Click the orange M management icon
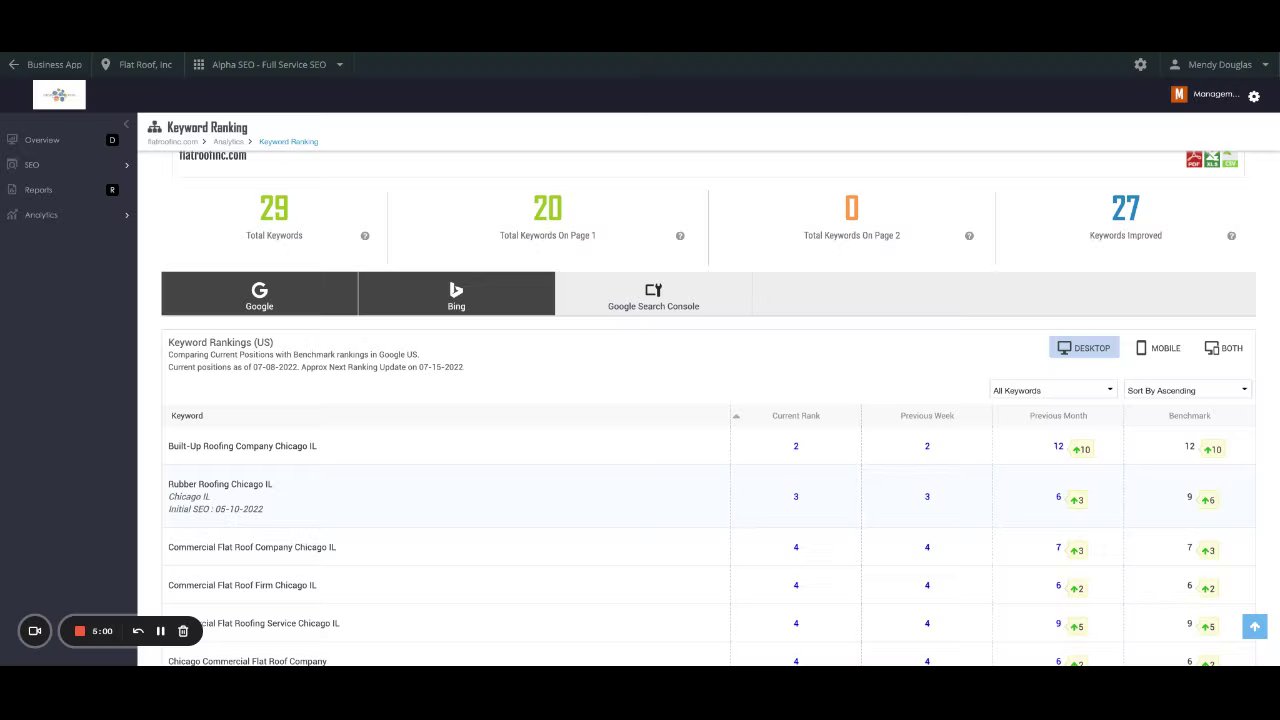This screenshot has width=1280, height=720. click(1179, 94)
